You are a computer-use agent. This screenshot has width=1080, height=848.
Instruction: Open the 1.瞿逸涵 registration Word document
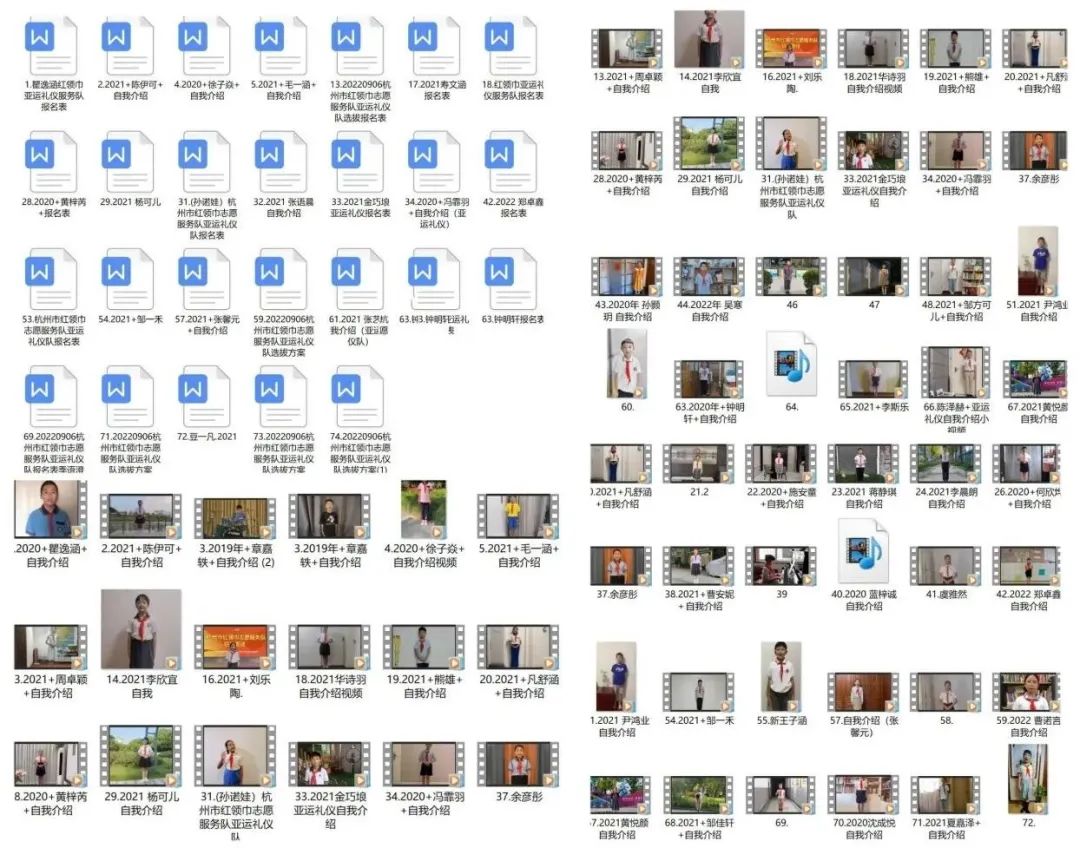tap(50, 45)
